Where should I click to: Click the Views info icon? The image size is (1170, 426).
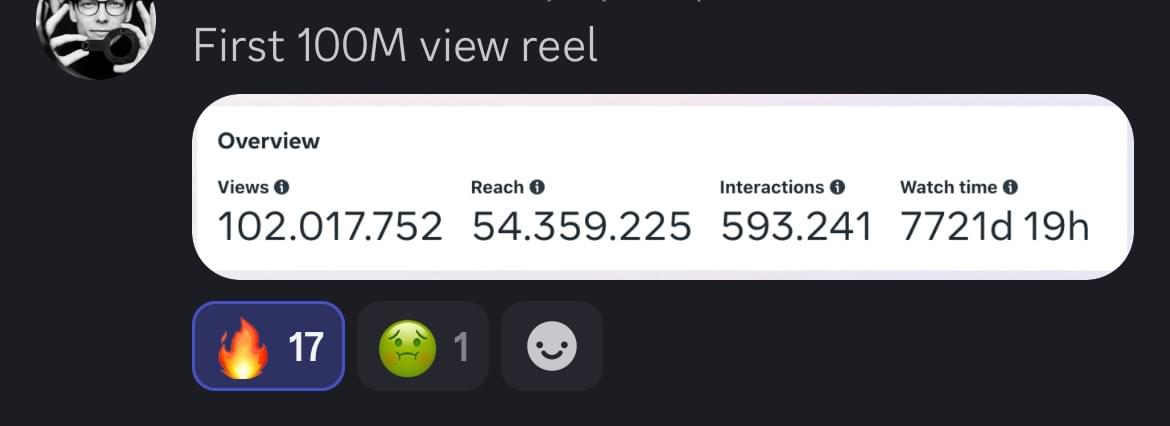tap(282, 187)
